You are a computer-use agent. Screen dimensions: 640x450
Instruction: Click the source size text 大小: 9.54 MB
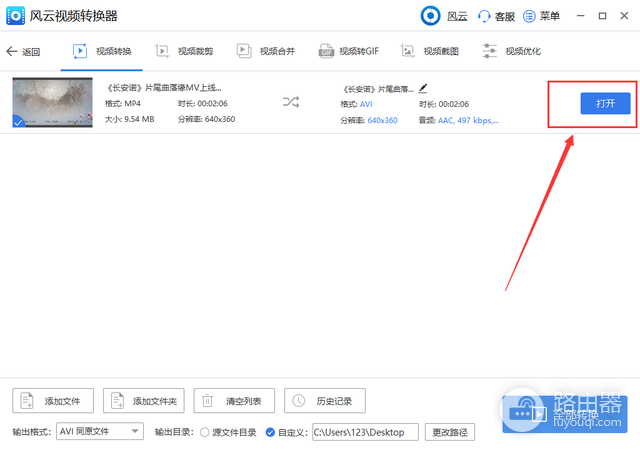[x=130, y=119]
